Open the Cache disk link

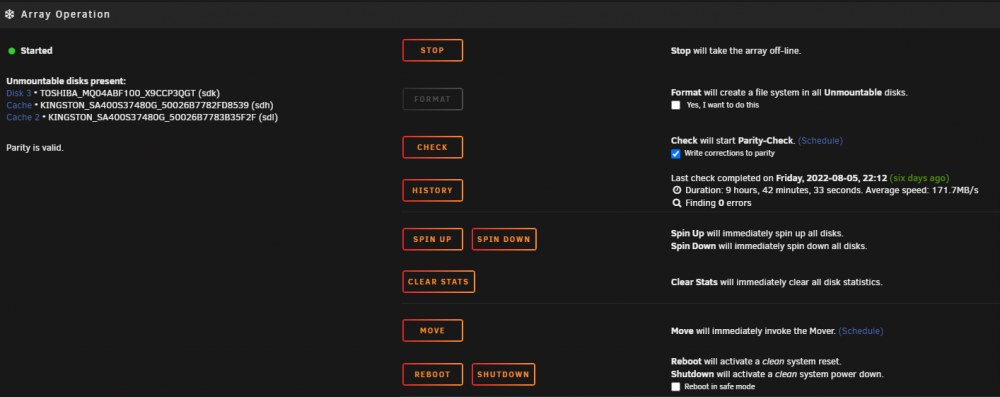(x=18, y=105)
